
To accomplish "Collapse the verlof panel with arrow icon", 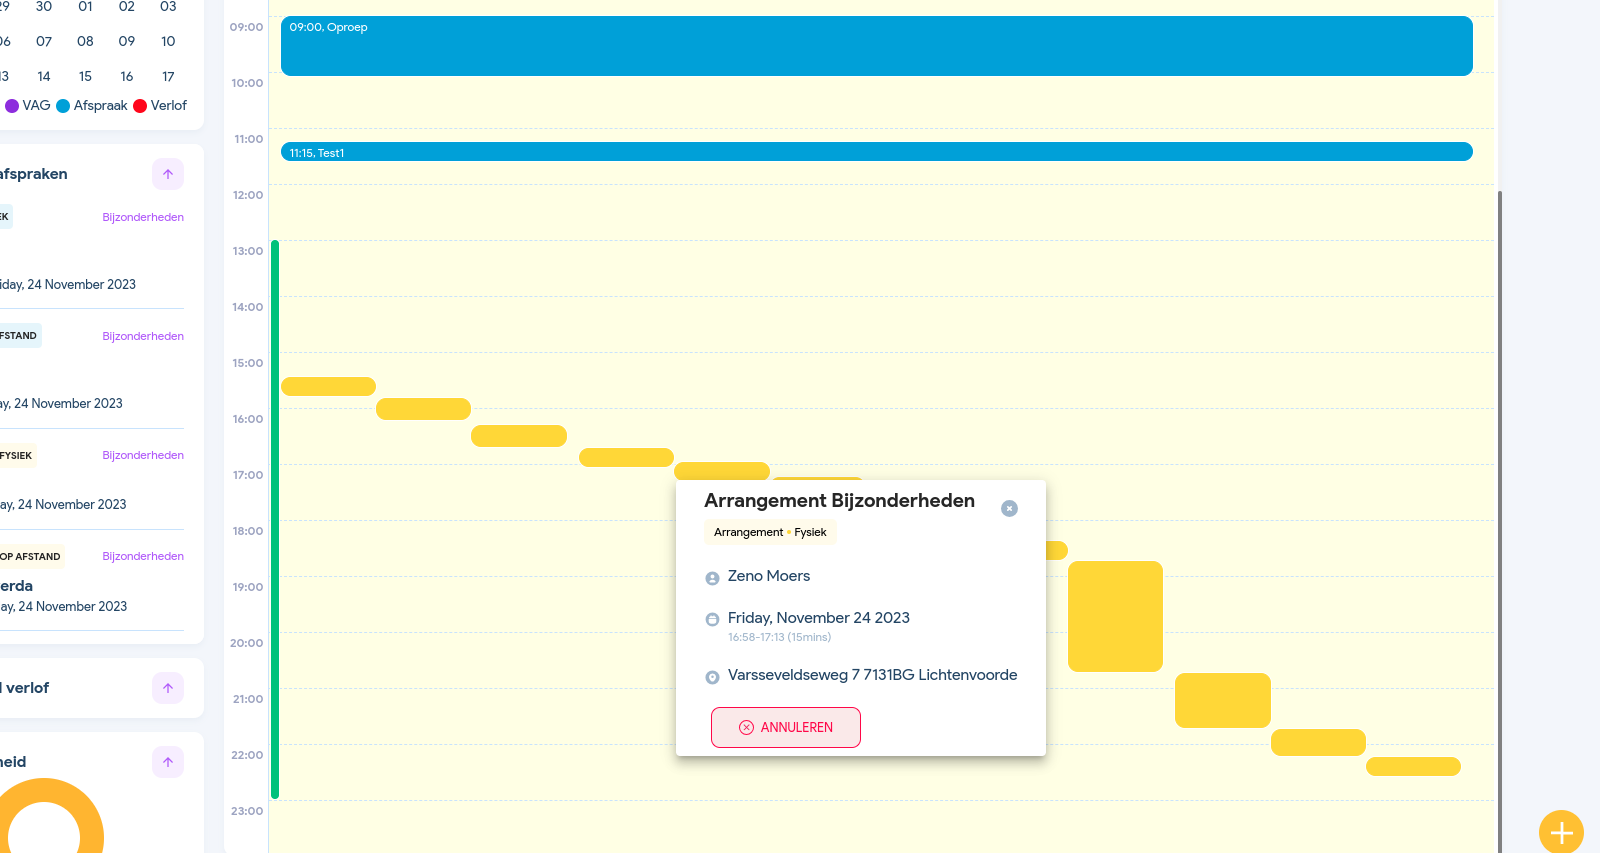I will [168, 688].
